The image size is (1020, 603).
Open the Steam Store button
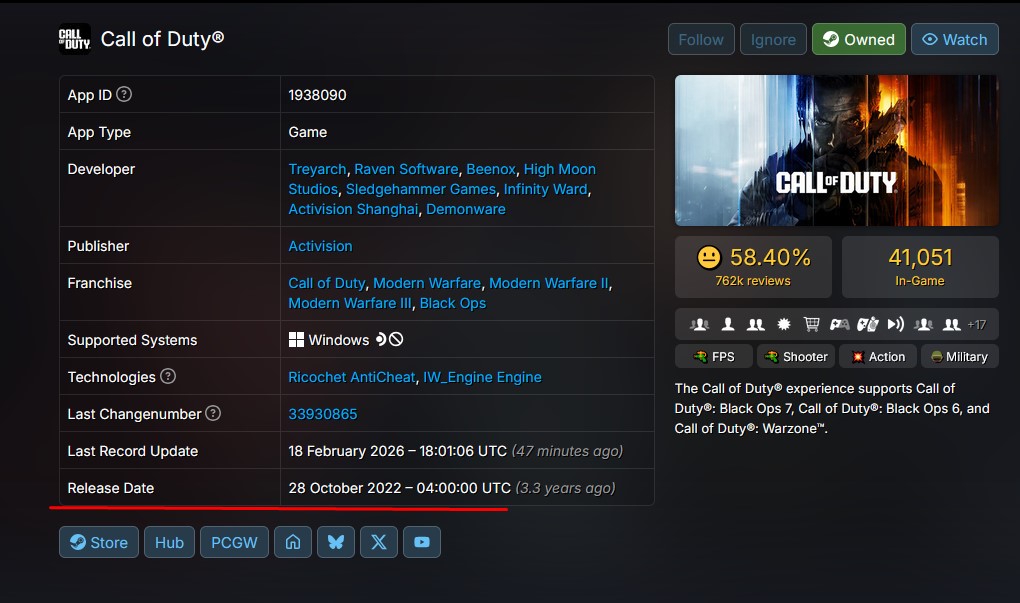(99, 542)
